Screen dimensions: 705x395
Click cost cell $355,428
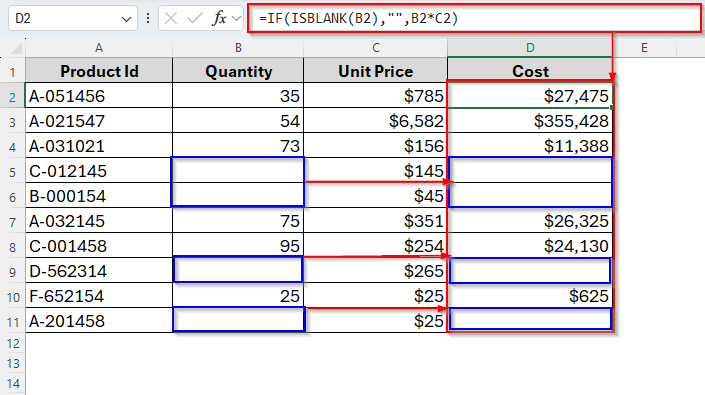pos(530,121)
